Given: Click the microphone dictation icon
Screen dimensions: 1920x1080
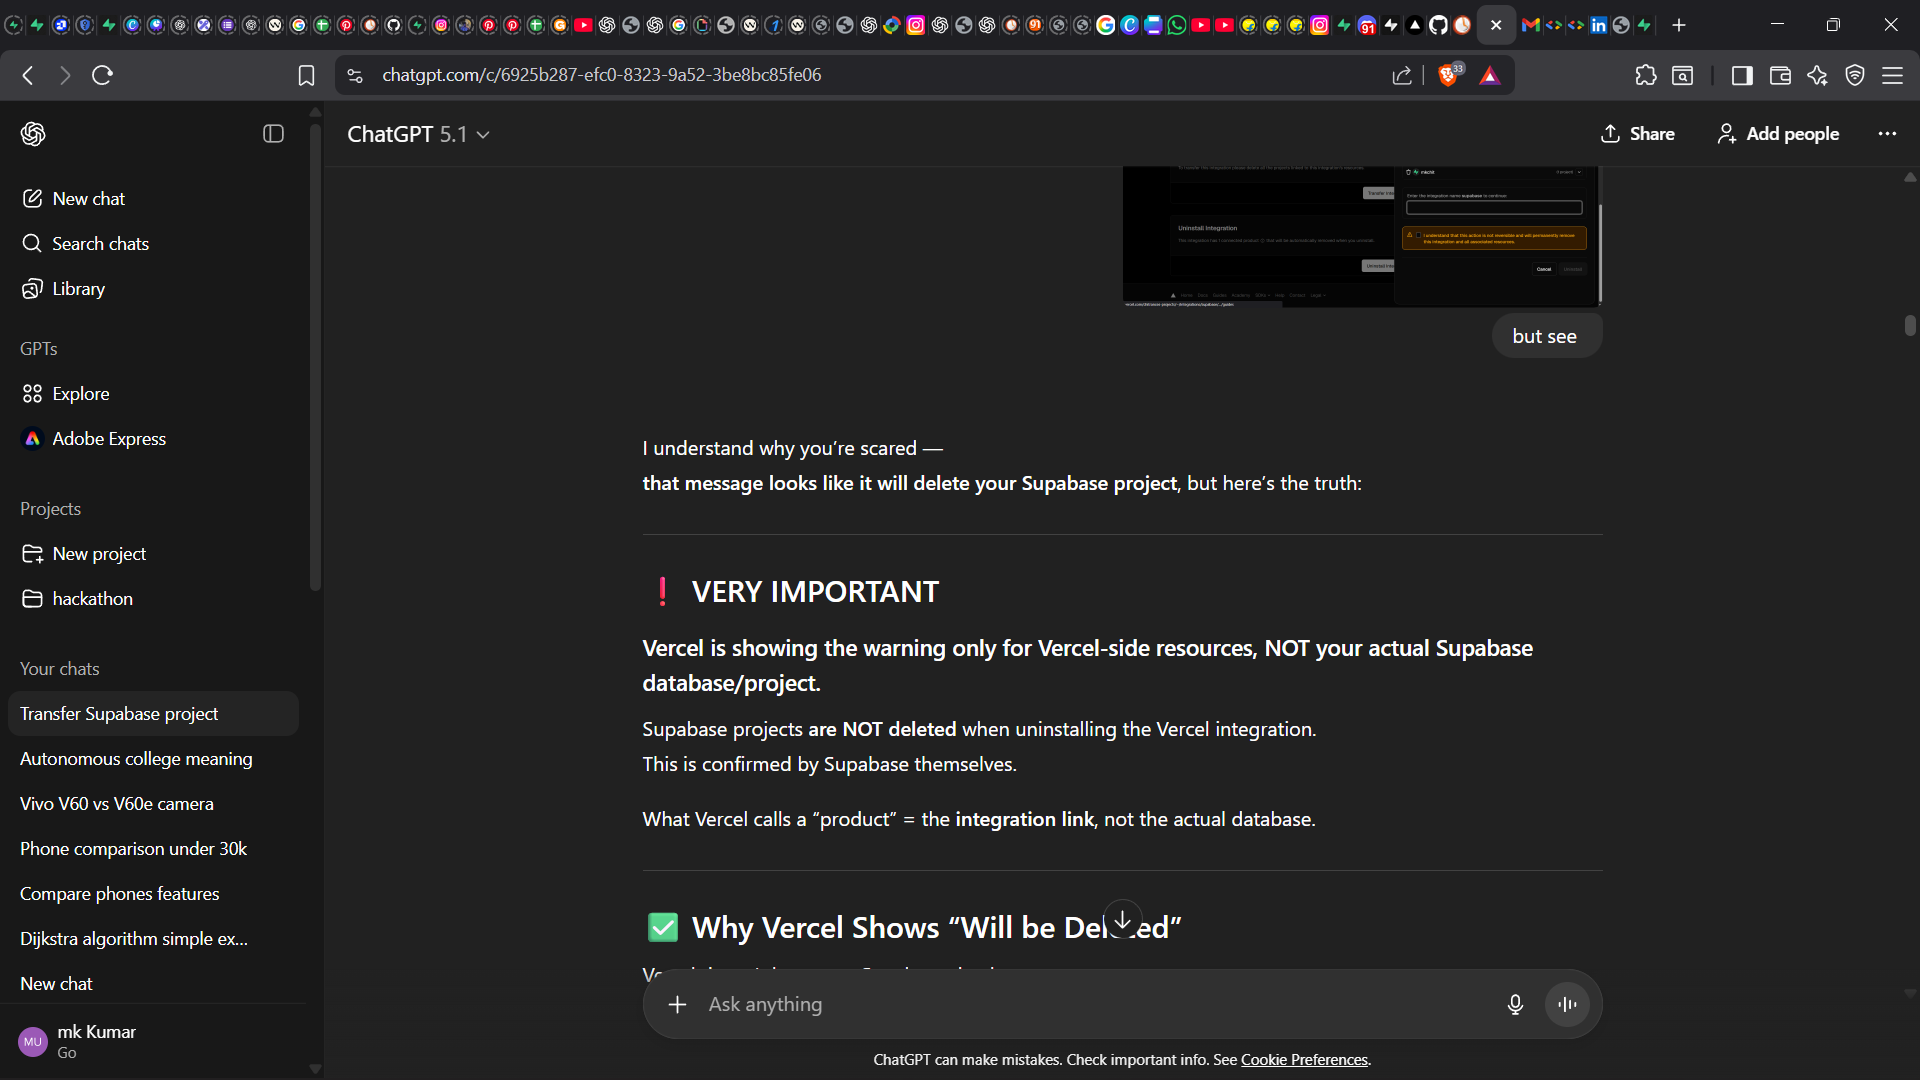Looking at the screenshot, I should pos(1515,1004).
